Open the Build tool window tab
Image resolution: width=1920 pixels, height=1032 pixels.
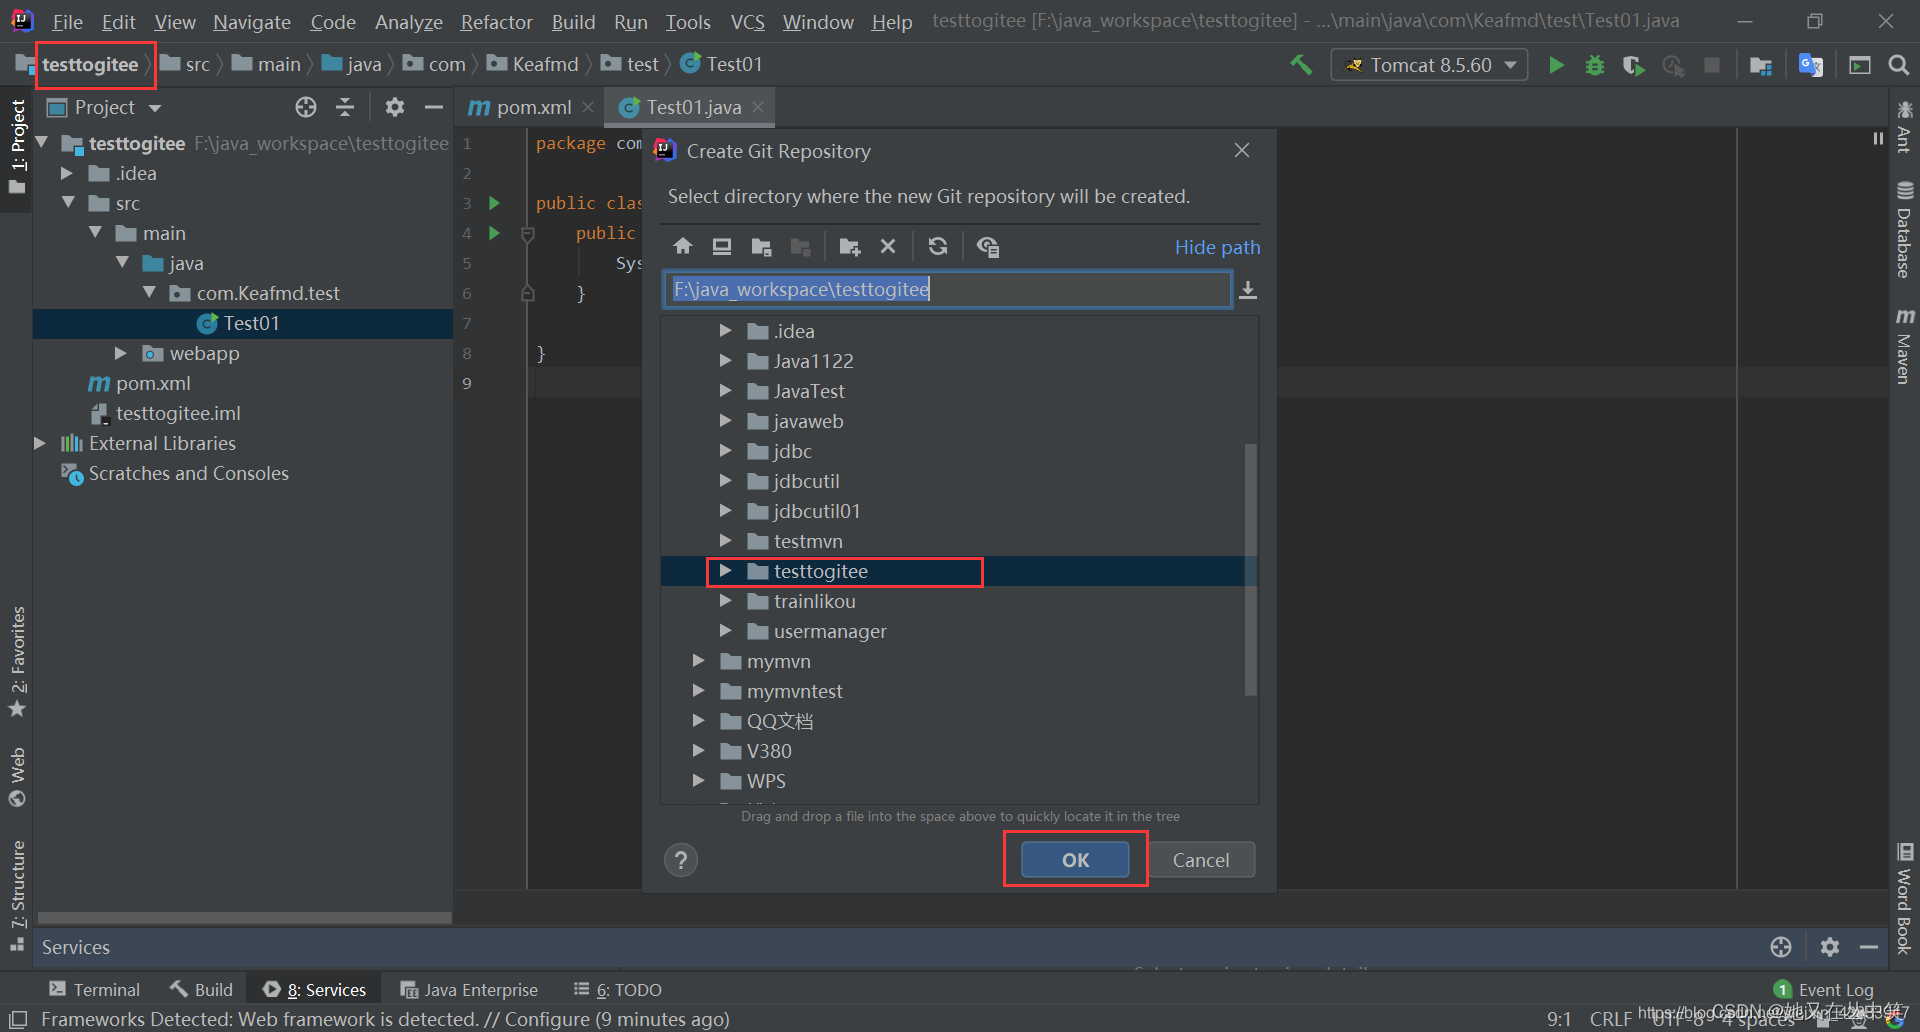tap(201, 989)
